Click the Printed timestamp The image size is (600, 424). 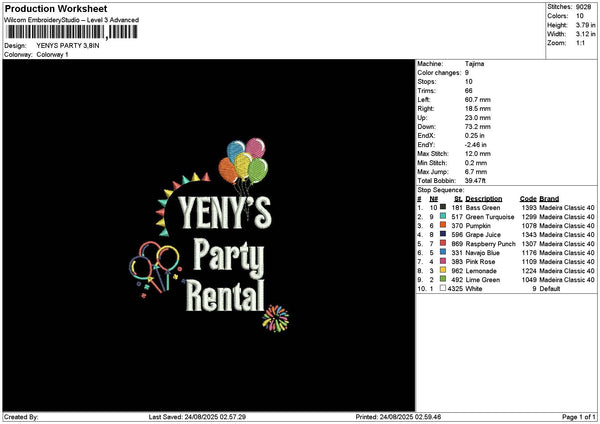[x=398, y=417]
